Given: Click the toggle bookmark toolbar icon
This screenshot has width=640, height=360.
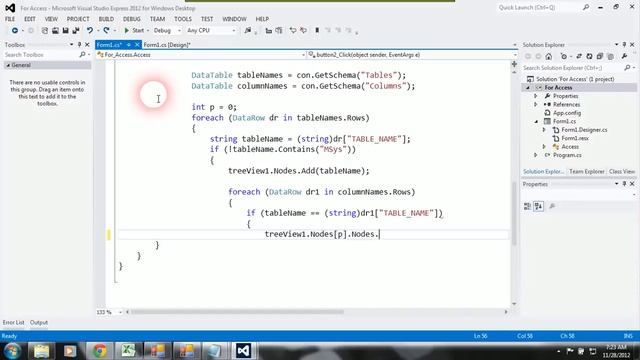Looking at the screenshot, I should [317, 31].
